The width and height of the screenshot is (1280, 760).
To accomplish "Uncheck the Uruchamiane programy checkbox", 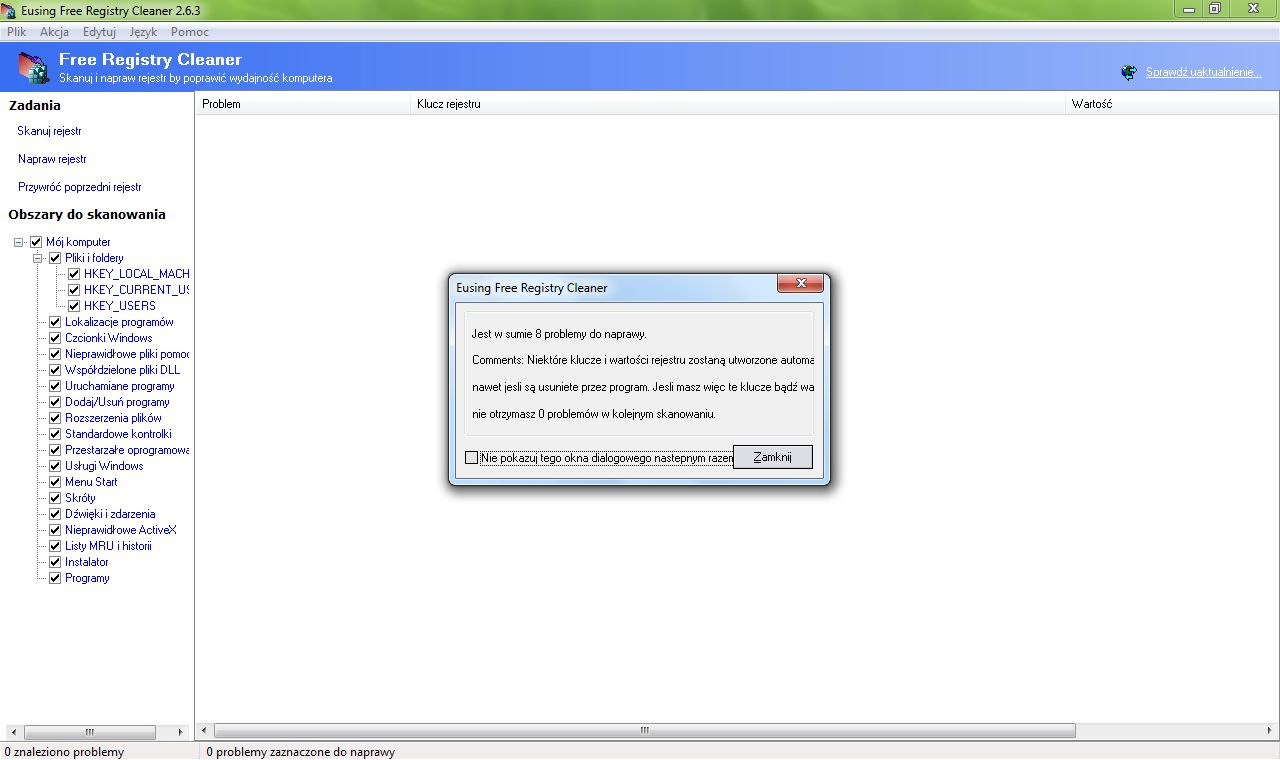I will [x=55, y=386].
